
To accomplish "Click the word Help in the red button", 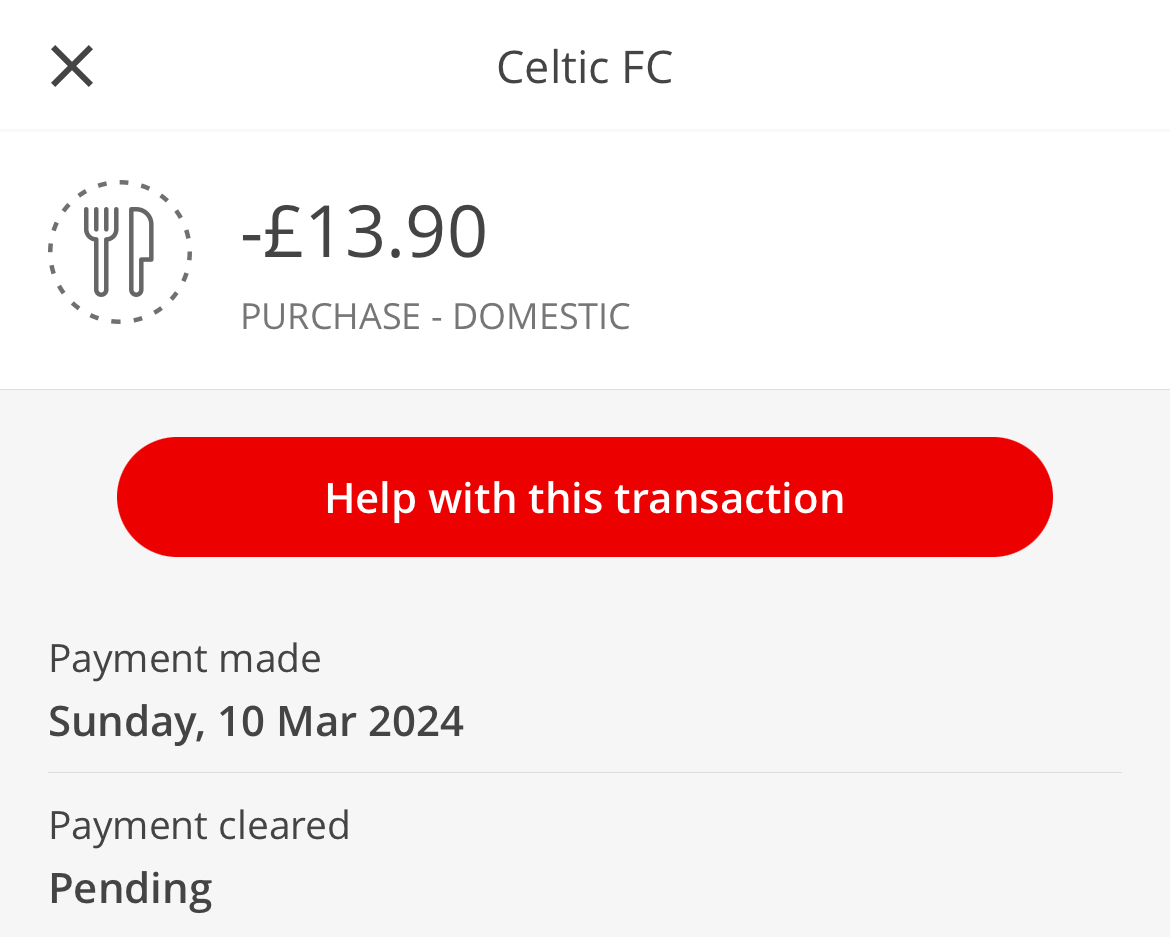I will pos(370,498).
